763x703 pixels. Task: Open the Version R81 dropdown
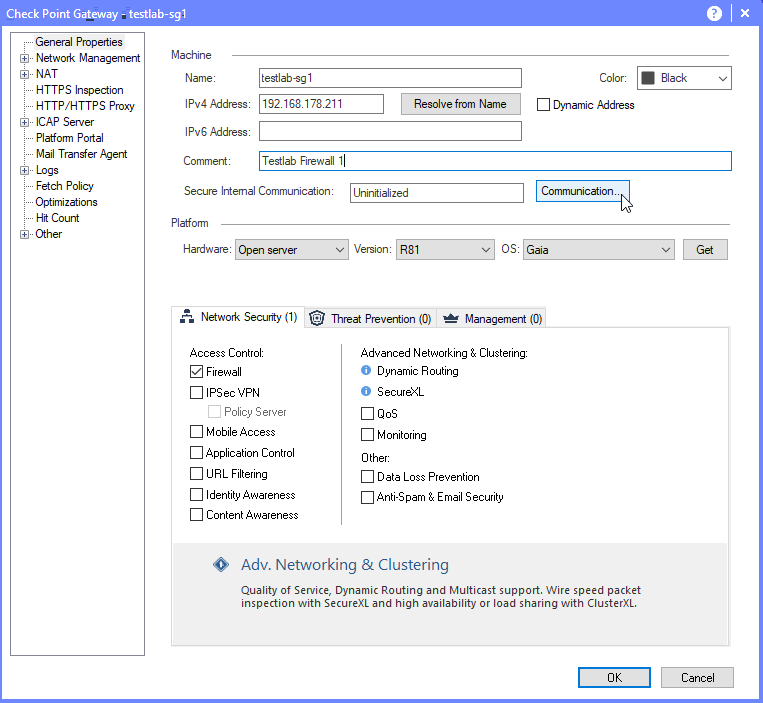point(445,250)
